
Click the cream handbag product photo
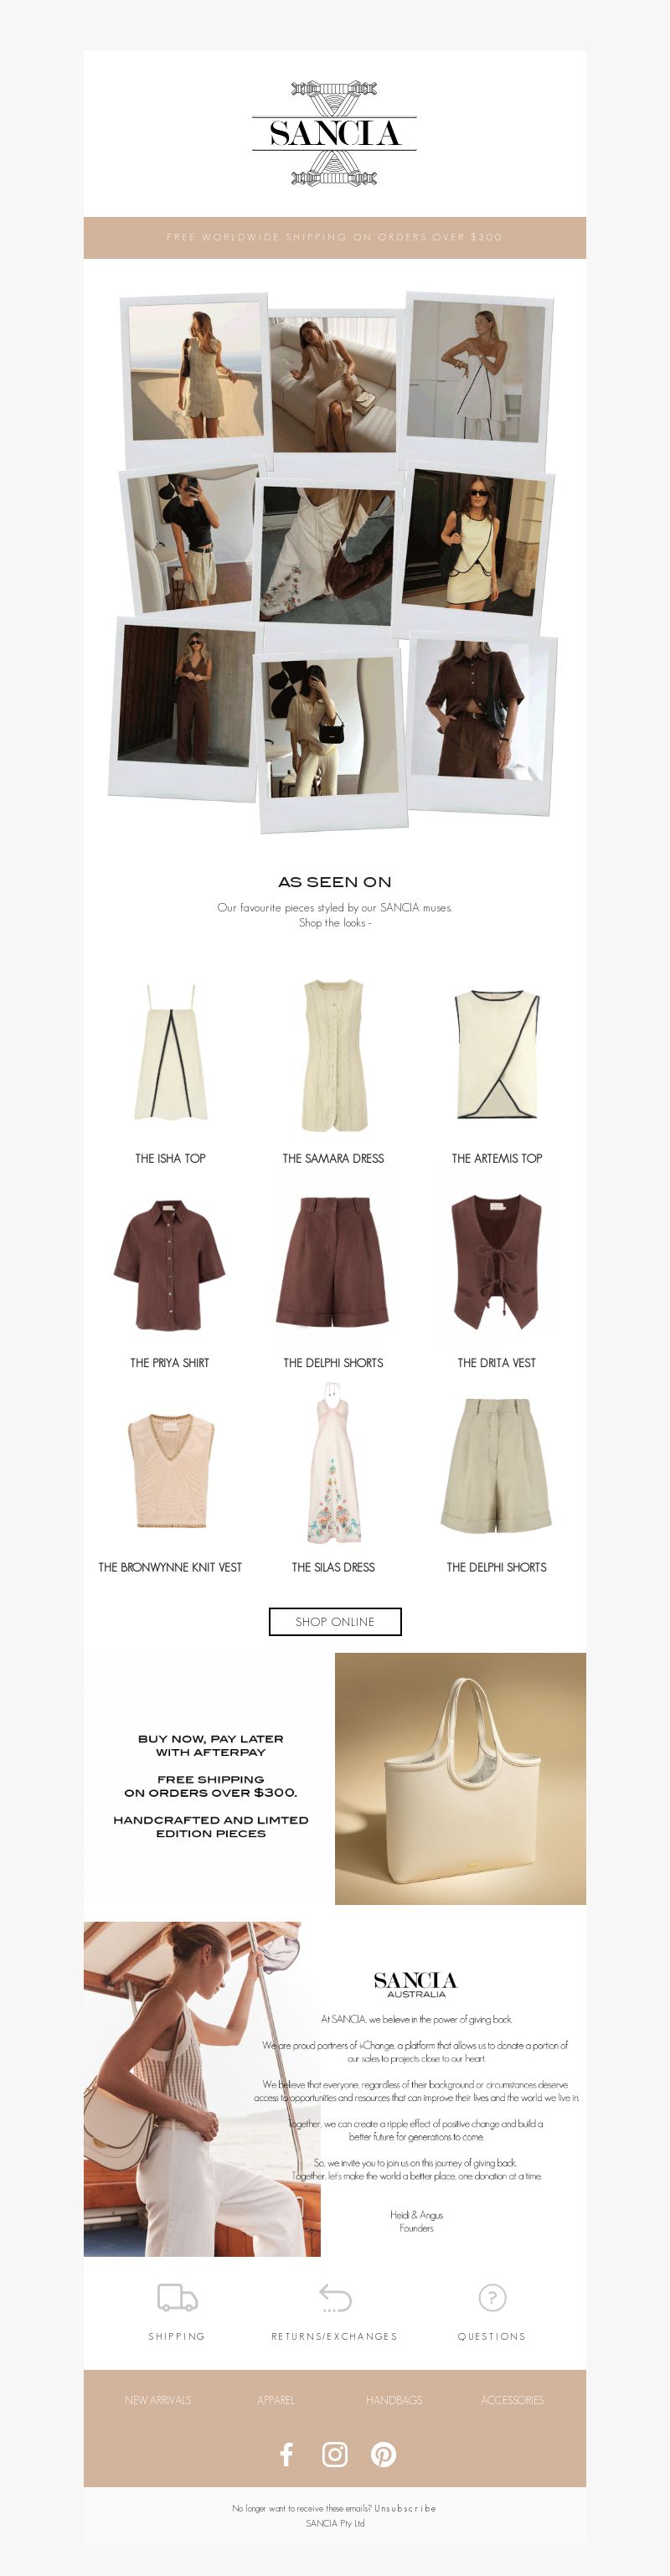[x=460, y=1778]
